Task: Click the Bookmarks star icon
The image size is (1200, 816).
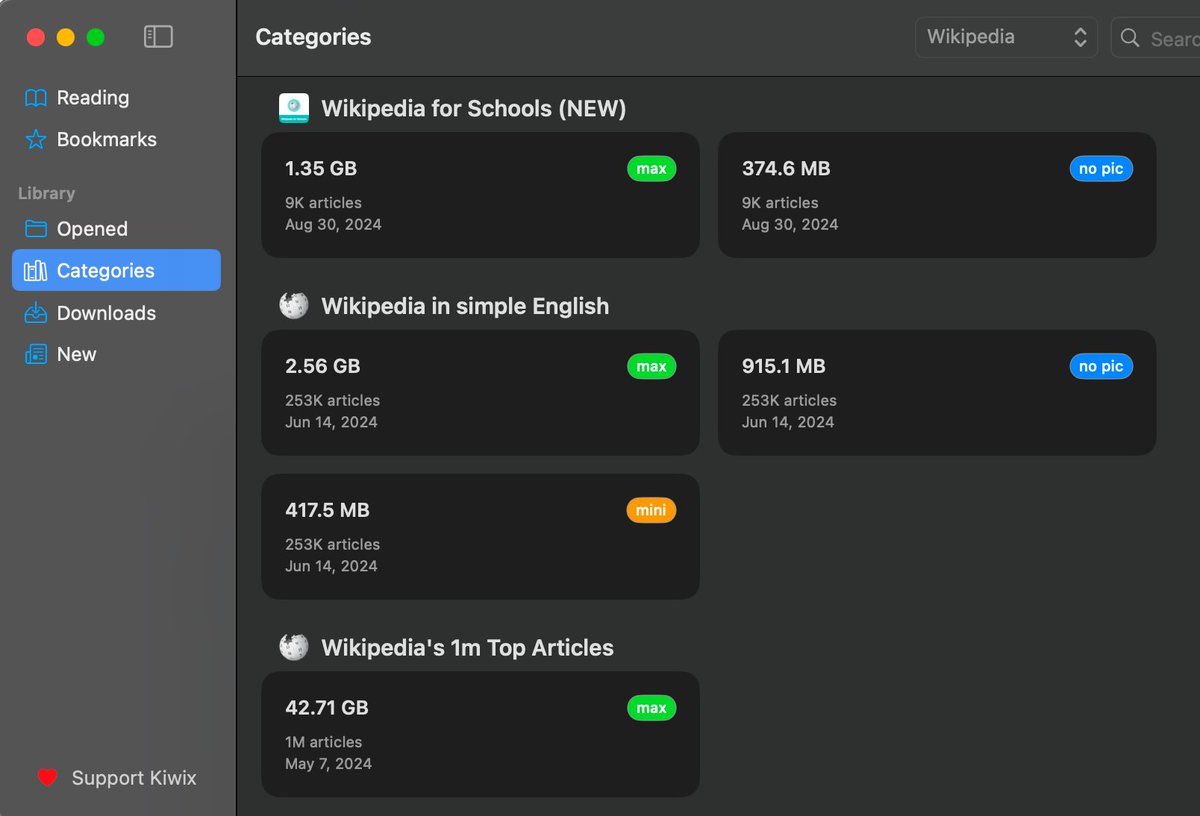Action: point(36,140)
